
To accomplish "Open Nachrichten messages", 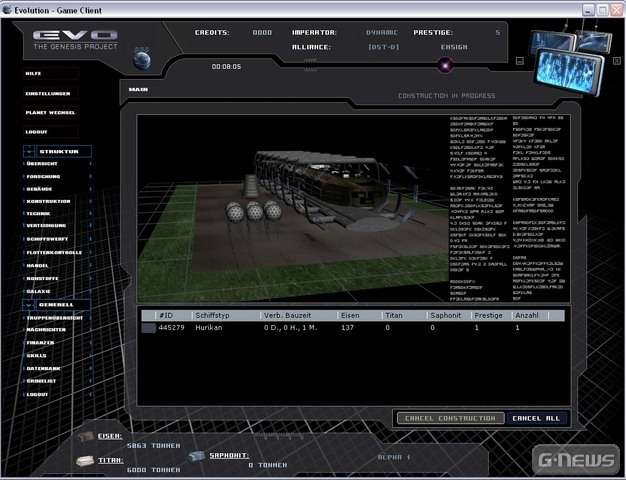I will coord(46,329).
